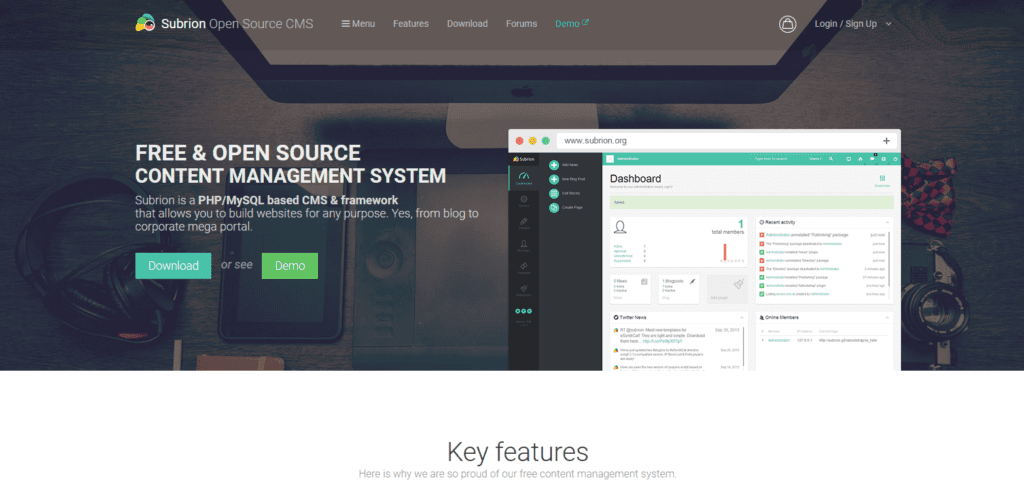Click the Subrion chameleon logo icon
Viewport: 1024px width, 501px height.
pyautogui.click(x=145, y=23)
